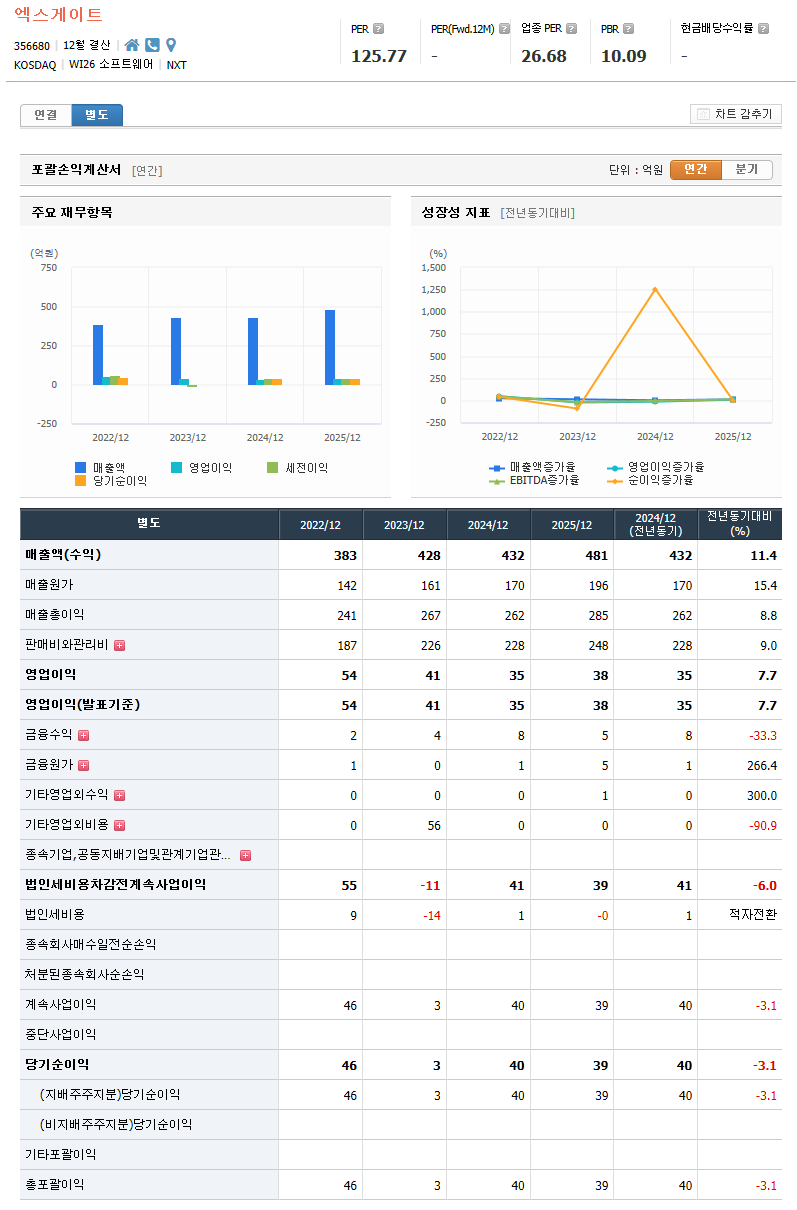Click the 2025/12 column header
This screenshot has height=1210, width=797.
point(572,525)
